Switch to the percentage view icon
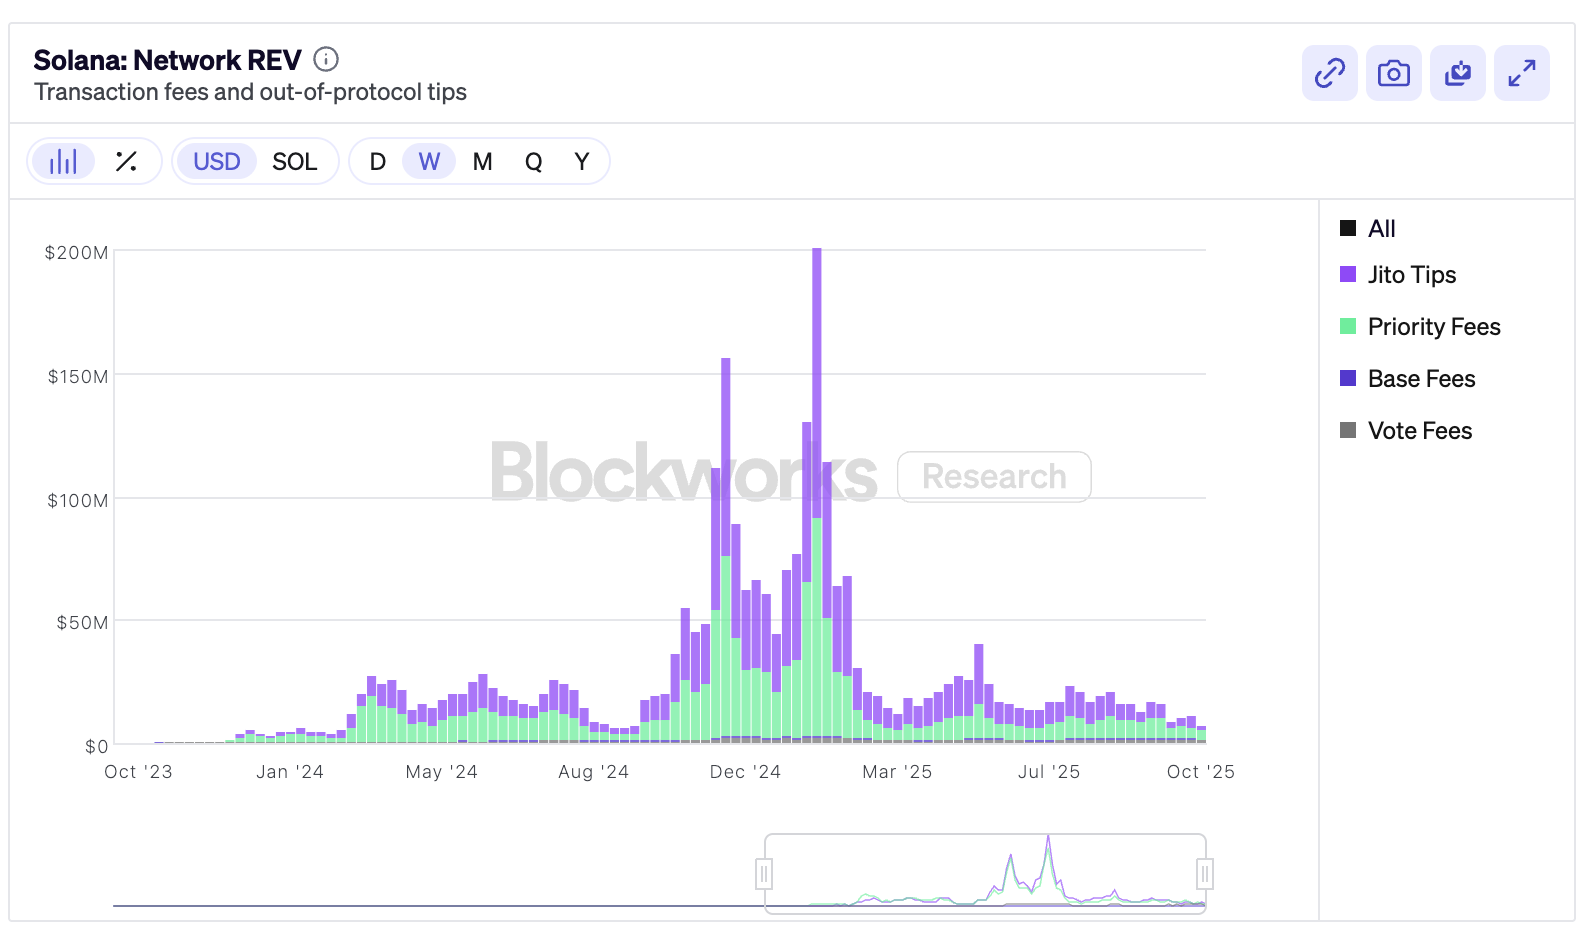 tap(126, 161)
